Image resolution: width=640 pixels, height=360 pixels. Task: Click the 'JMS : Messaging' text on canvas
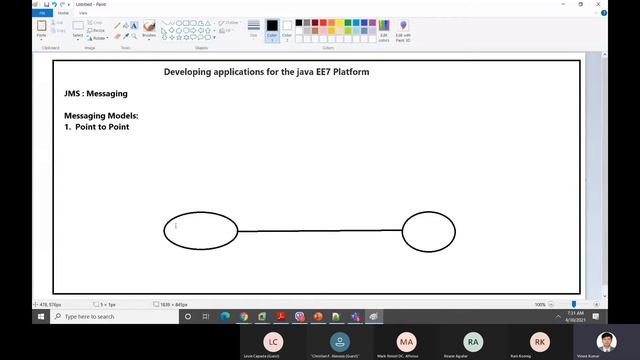[x=96, y=93]
